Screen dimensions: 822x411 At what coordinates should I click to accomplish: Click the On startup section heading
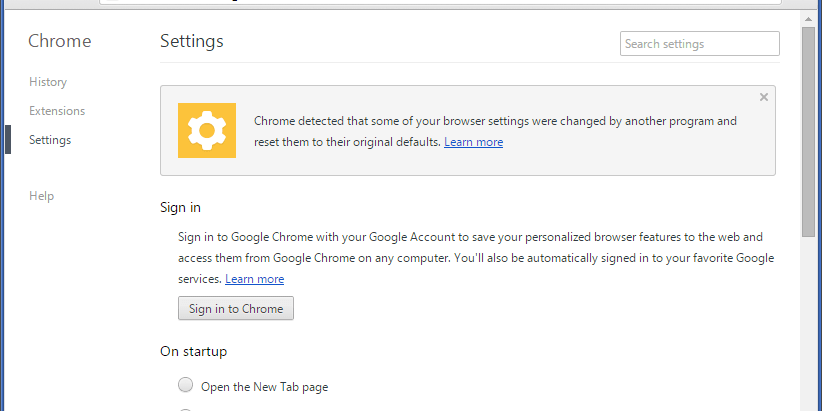[x=193, y=351]
